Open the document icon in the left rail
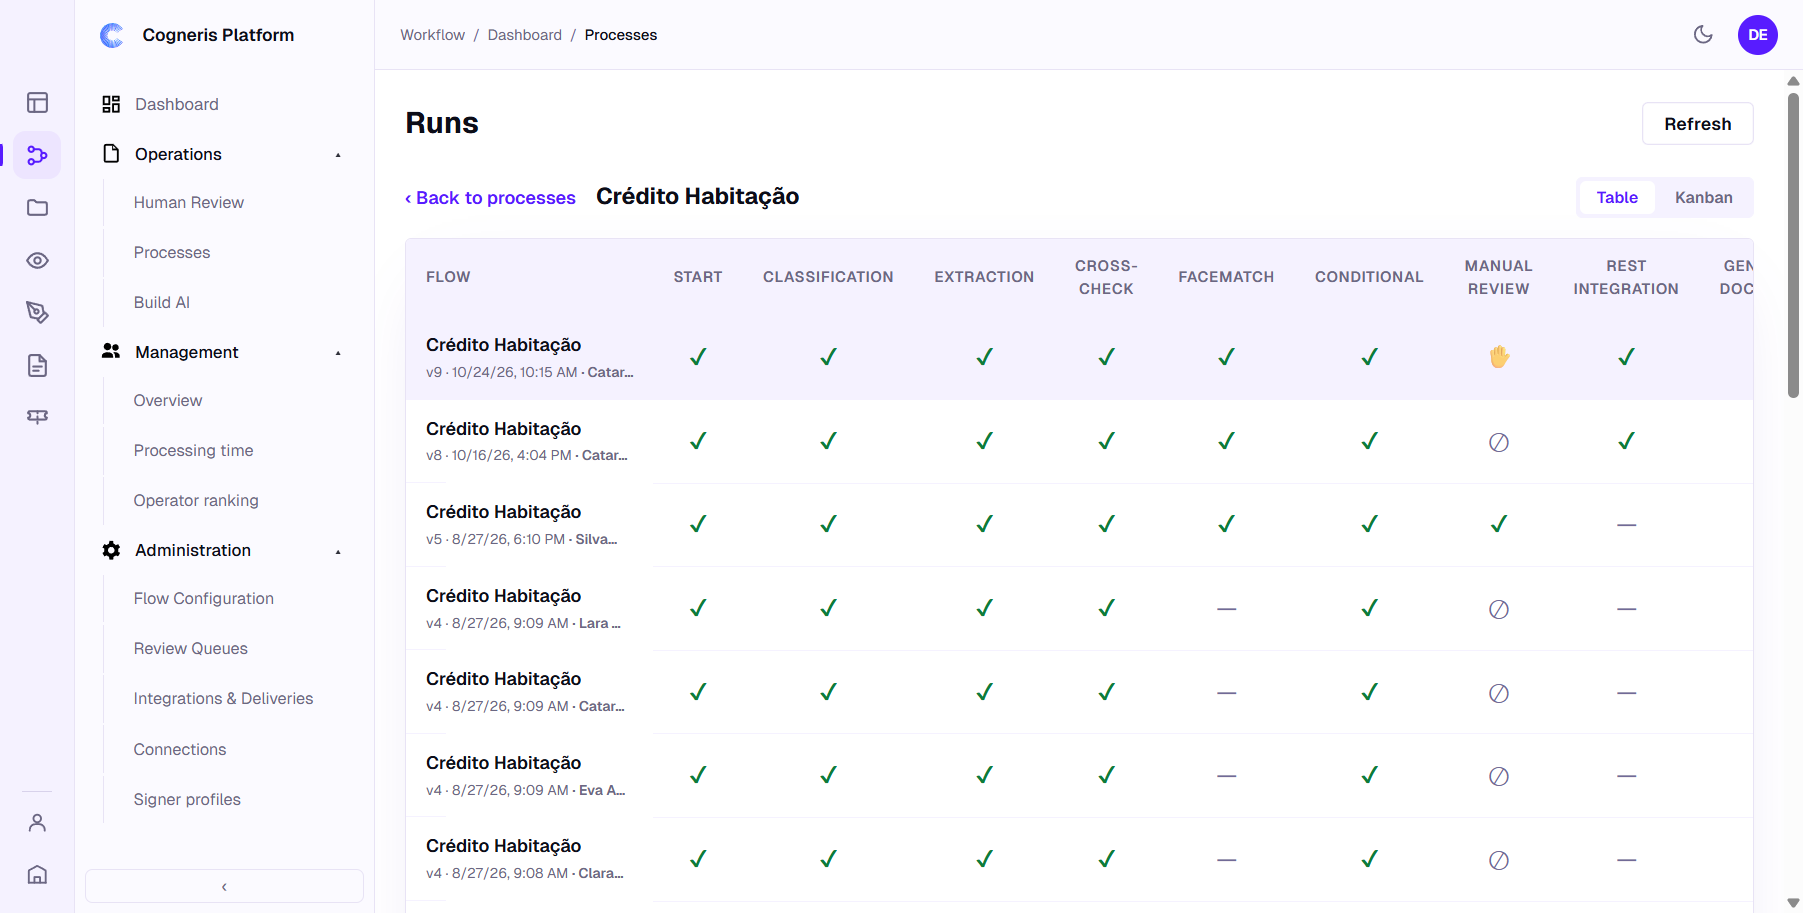This screenshot has width=1803, height=913. click(37, 366)
